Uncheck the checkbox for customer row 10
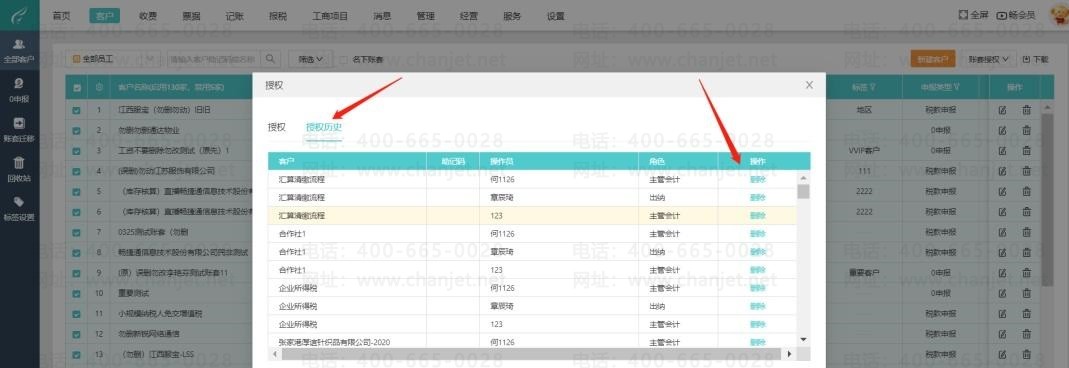This screenshot has height=368, width=1069. pyautogui.click(x=76, y=294)
